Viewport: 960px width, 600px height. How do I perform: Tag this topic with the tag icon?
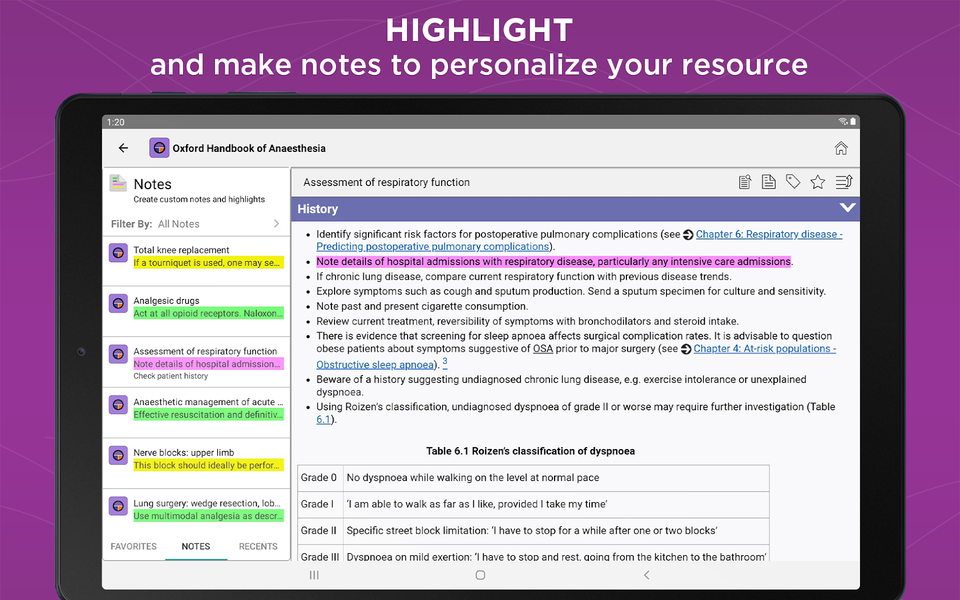tap(793, 182)
